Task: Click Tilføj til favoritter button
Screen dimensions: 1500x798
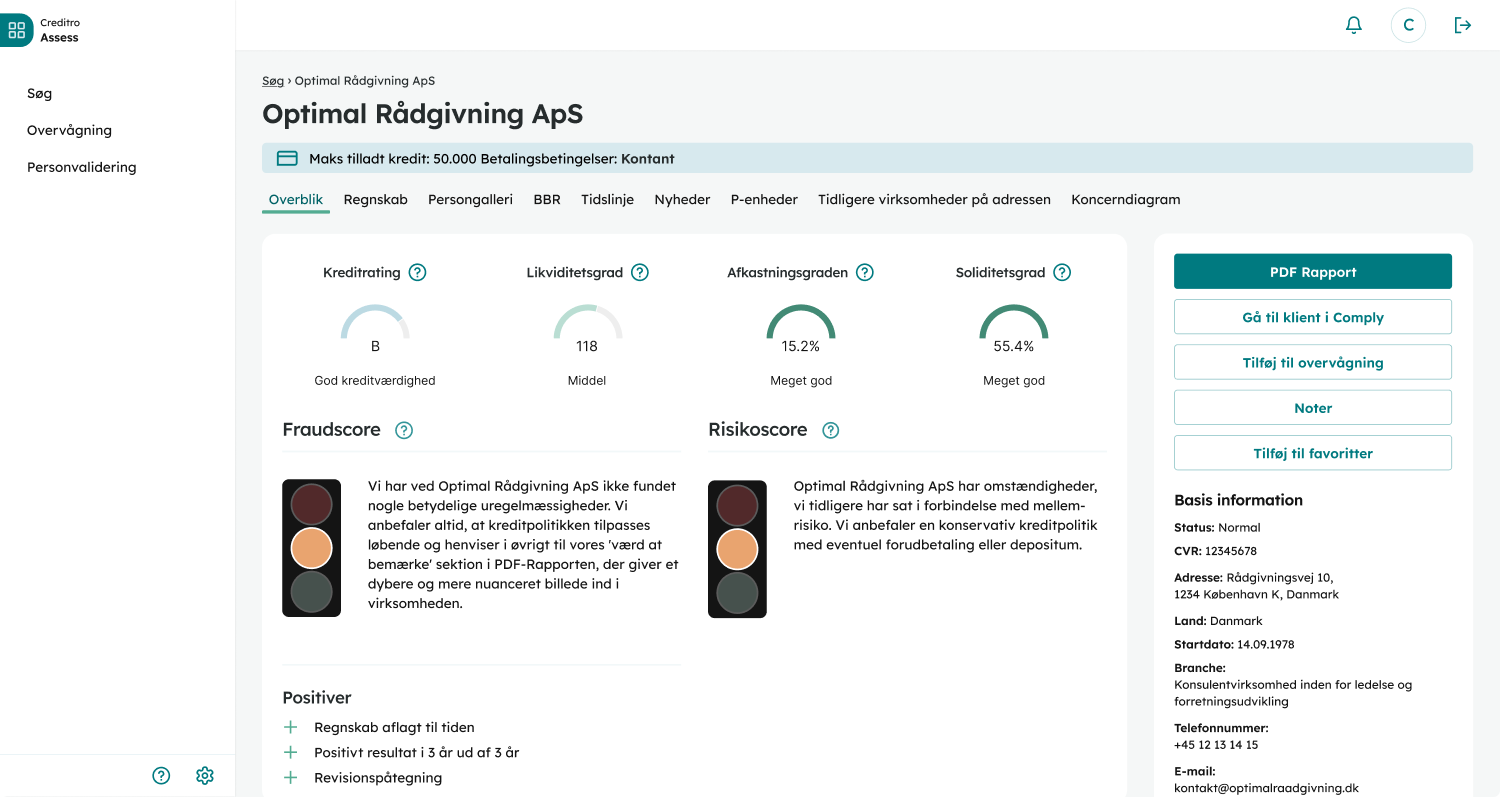Action: tap(1313, 452)
